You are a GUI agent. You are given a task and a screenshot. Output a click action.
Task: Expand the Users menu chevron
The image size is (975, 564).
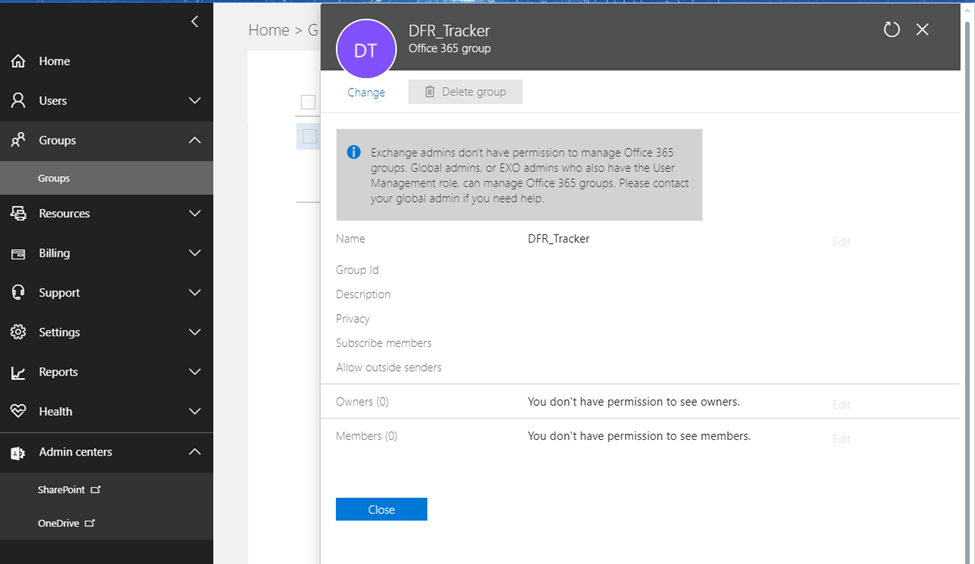195,100
